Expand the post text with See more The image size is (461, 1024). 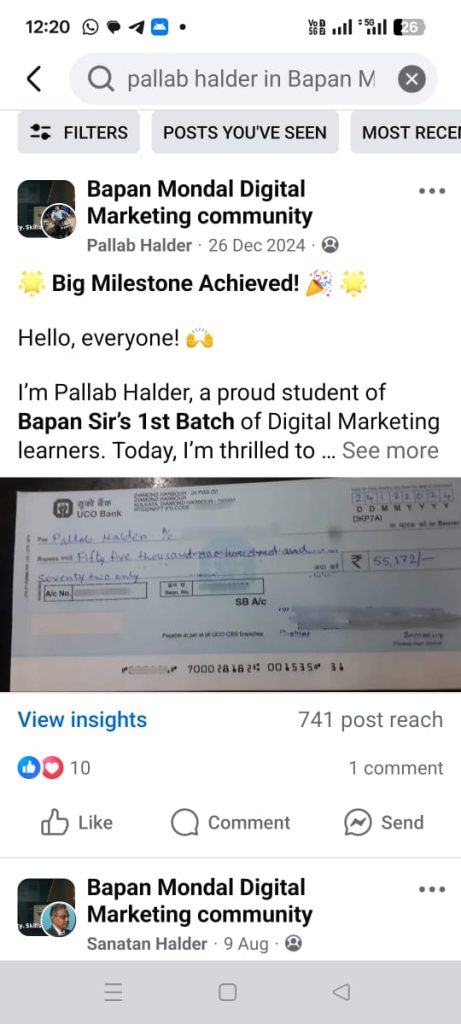[390, 451]
